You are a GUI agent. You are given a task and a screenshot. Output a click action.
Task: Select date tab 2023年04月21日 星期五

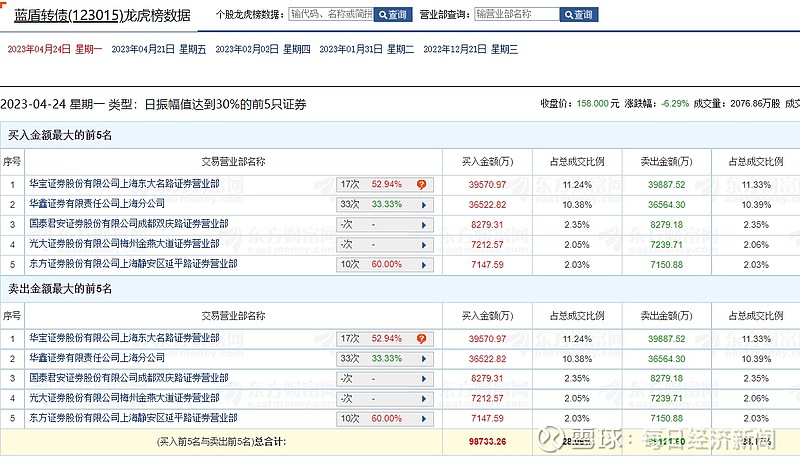(159, 49)
